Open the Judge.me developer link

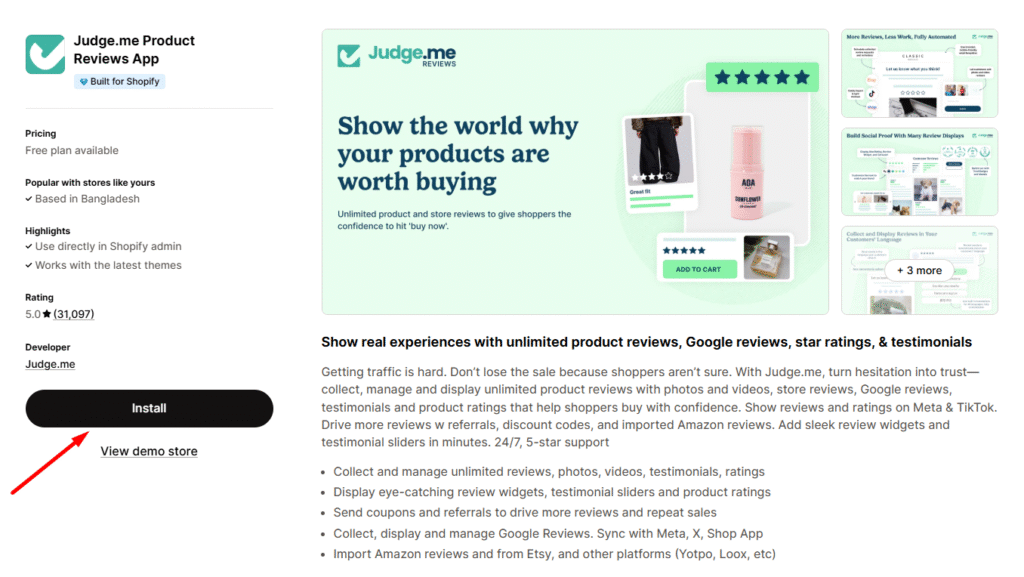[50, 364]
